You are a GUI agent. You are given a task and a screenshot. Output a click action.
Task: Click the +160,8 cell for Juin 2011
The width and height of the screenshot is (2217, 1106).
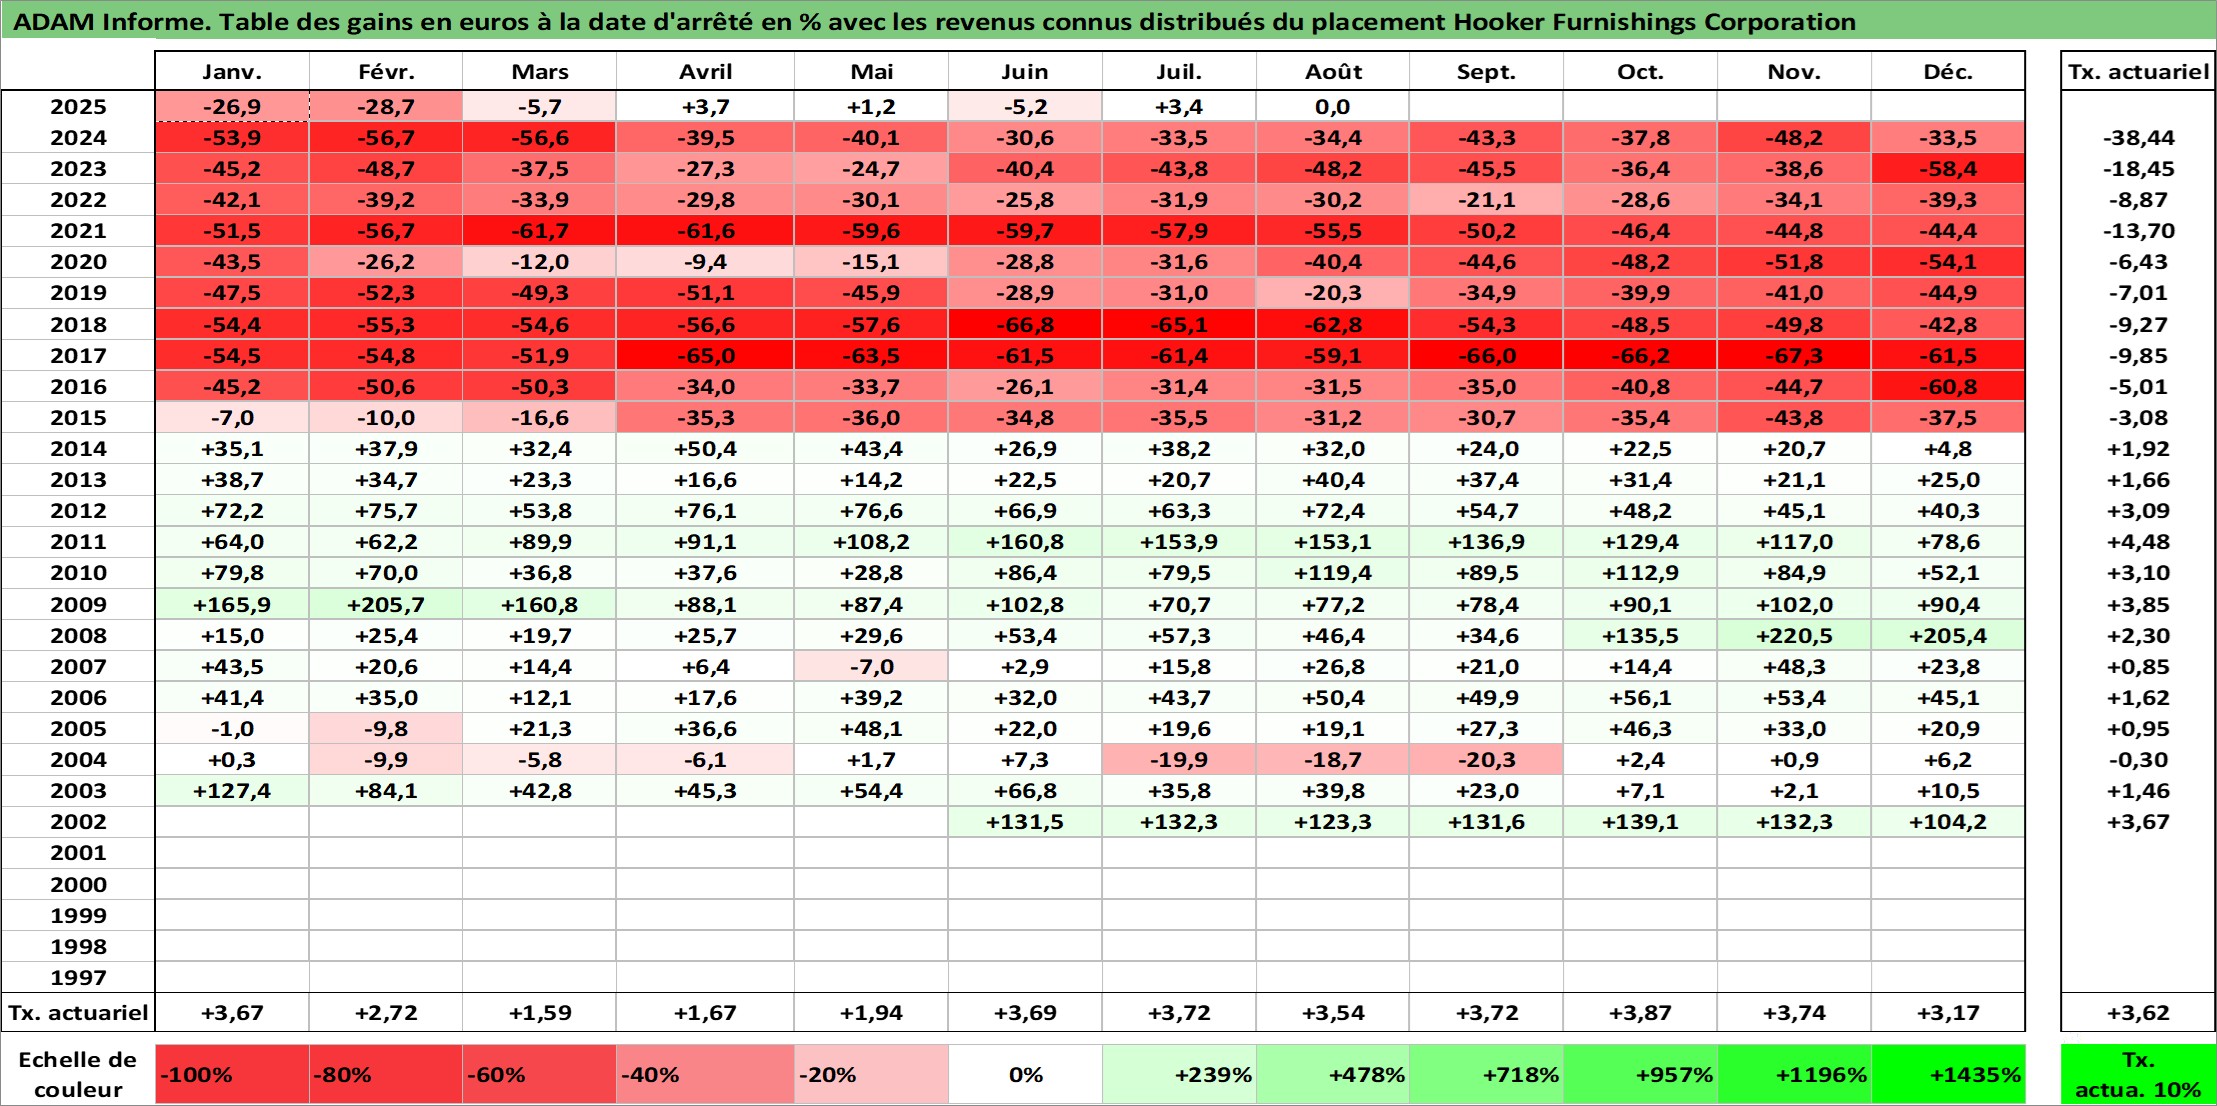pyautogui.click(x=1025, y=541)
